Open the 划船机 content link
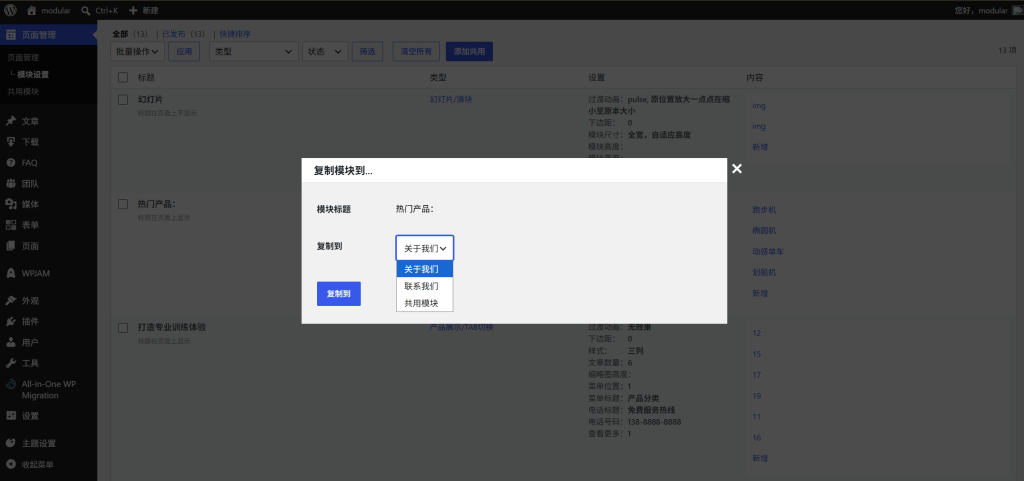Viewport: 1024px width, 481px height. 764,272
